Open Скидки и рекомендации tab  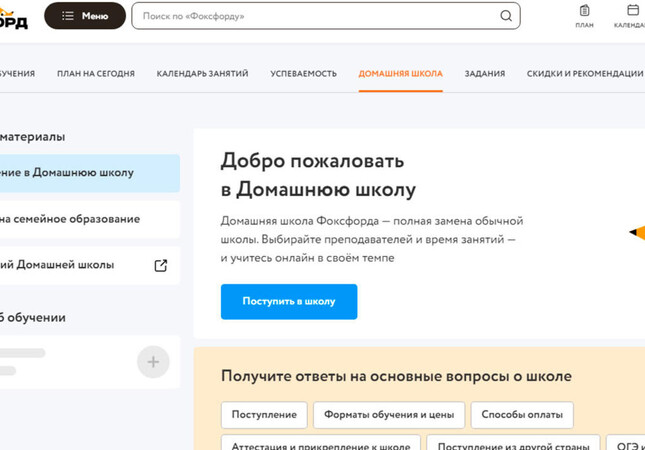pos(585,74)
